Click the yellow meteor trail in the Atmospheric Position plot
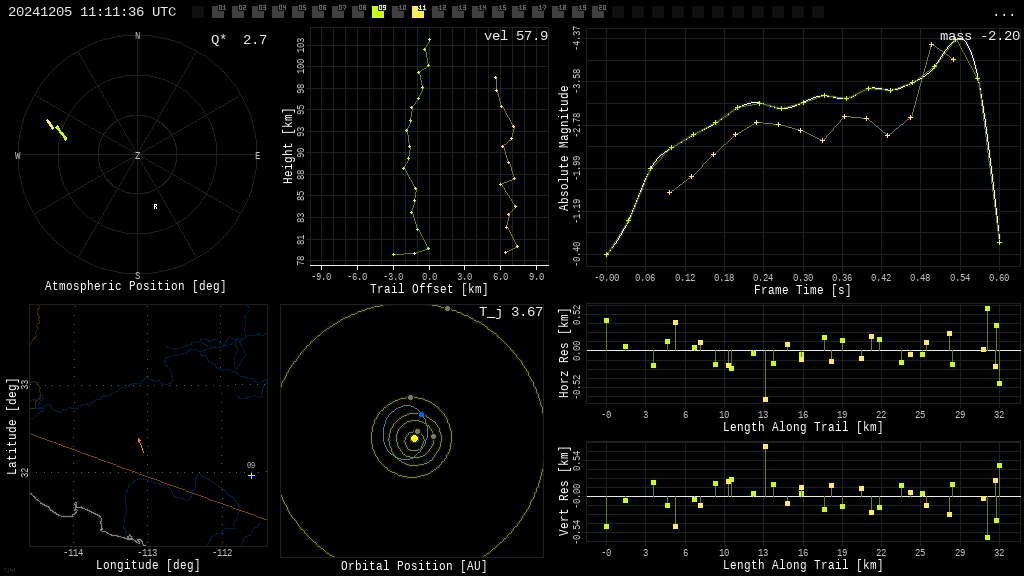 click(57, 130)
